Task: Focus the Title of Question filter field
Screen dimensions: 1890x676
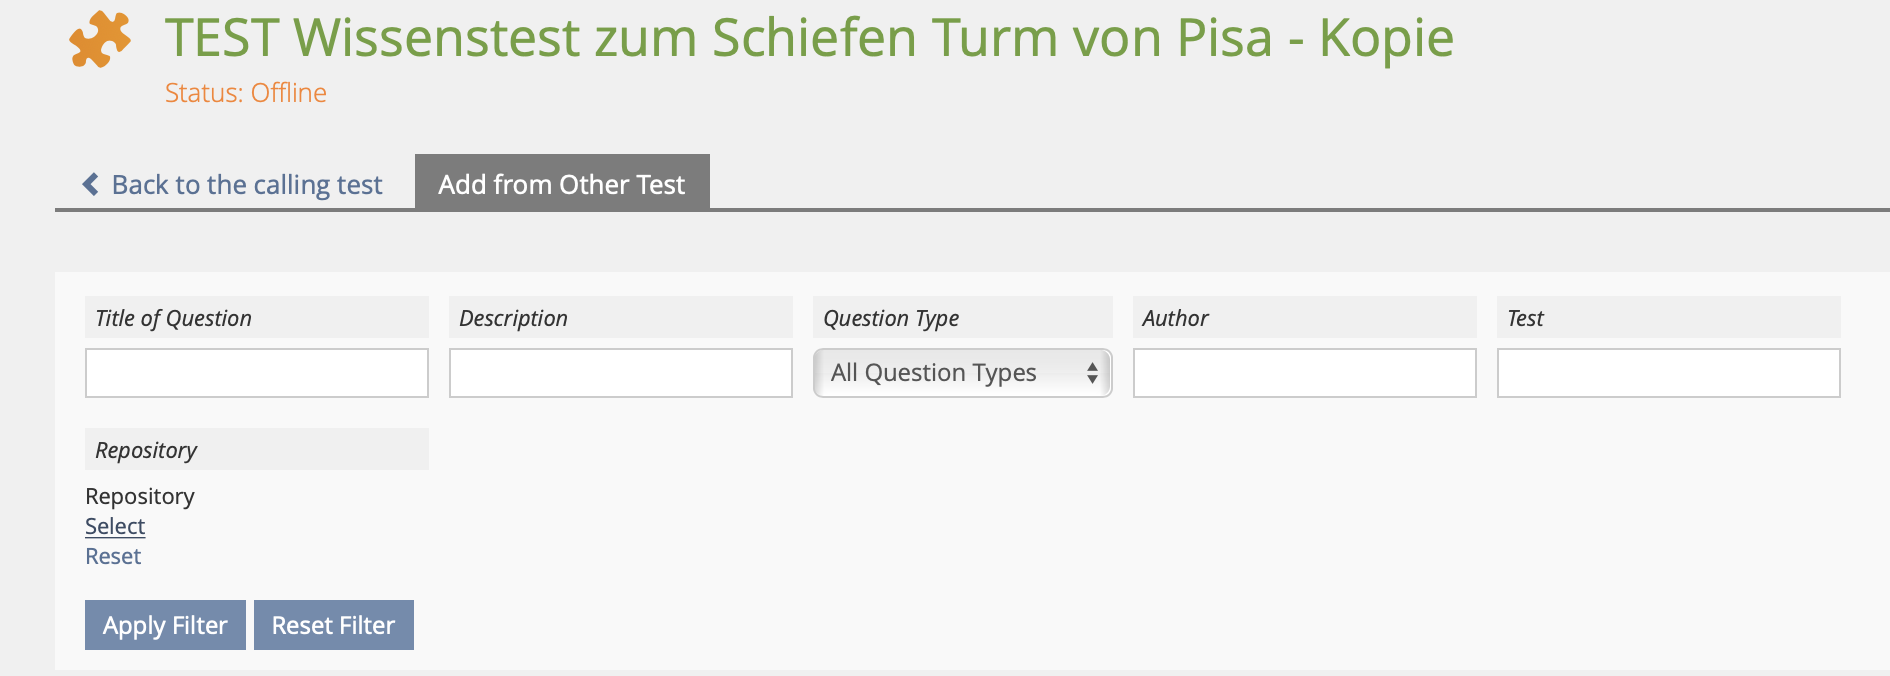Action: click(257, 373)
